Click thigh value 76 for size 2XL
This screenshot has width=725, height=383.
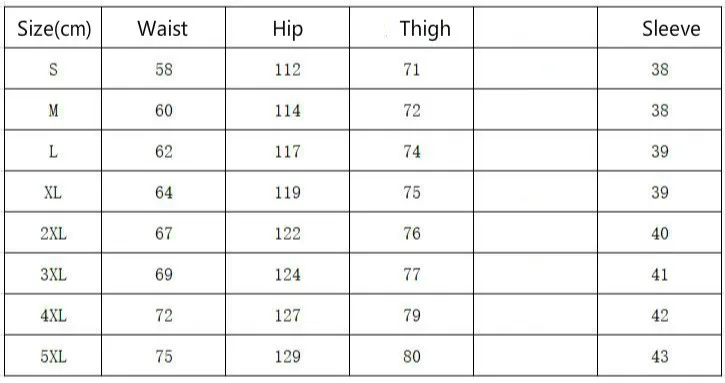click(412, 234)
